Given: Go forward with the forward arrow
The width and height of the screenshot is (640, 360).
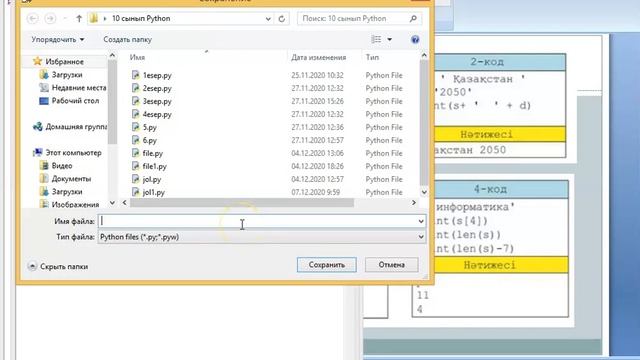Looking at the screenshot, I should [50, 18].
